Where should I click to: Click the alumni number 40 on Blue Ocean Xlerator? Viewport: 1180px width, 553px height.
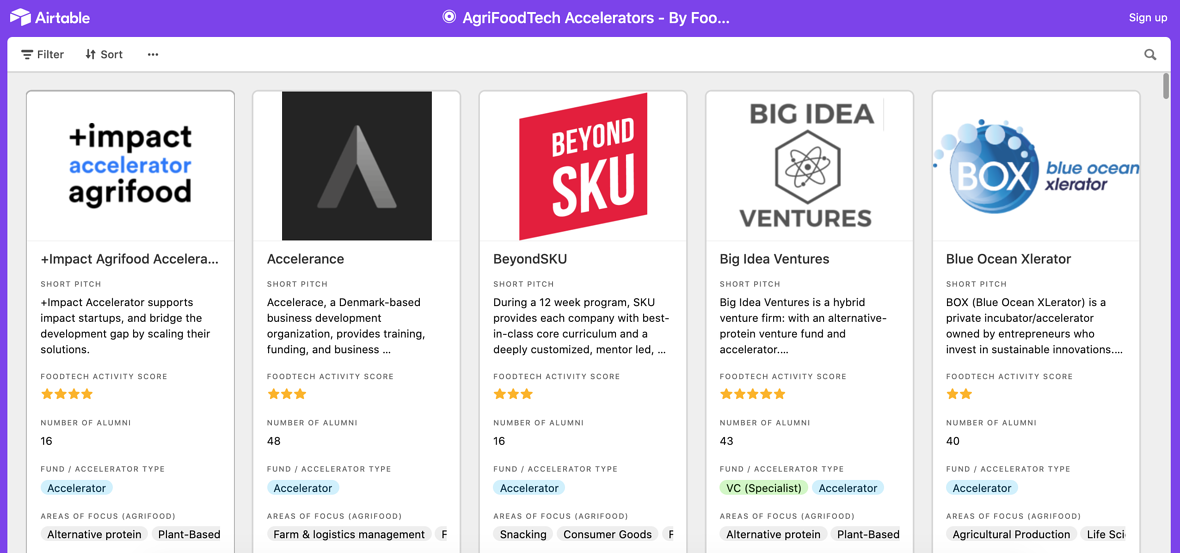[953, 441]
